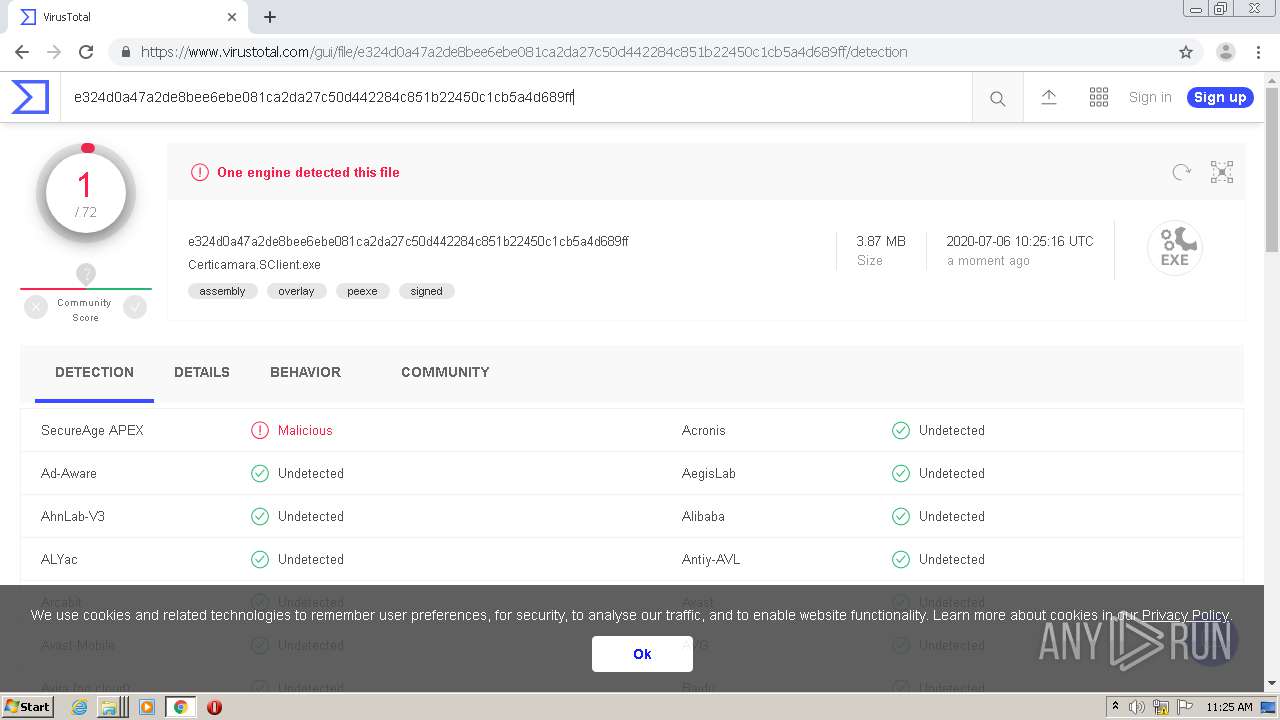Image resolution: width=1280 pixels, height=720 pixels.
Task: Open the apps grid icon
Action: click(x=1099, y=97)
